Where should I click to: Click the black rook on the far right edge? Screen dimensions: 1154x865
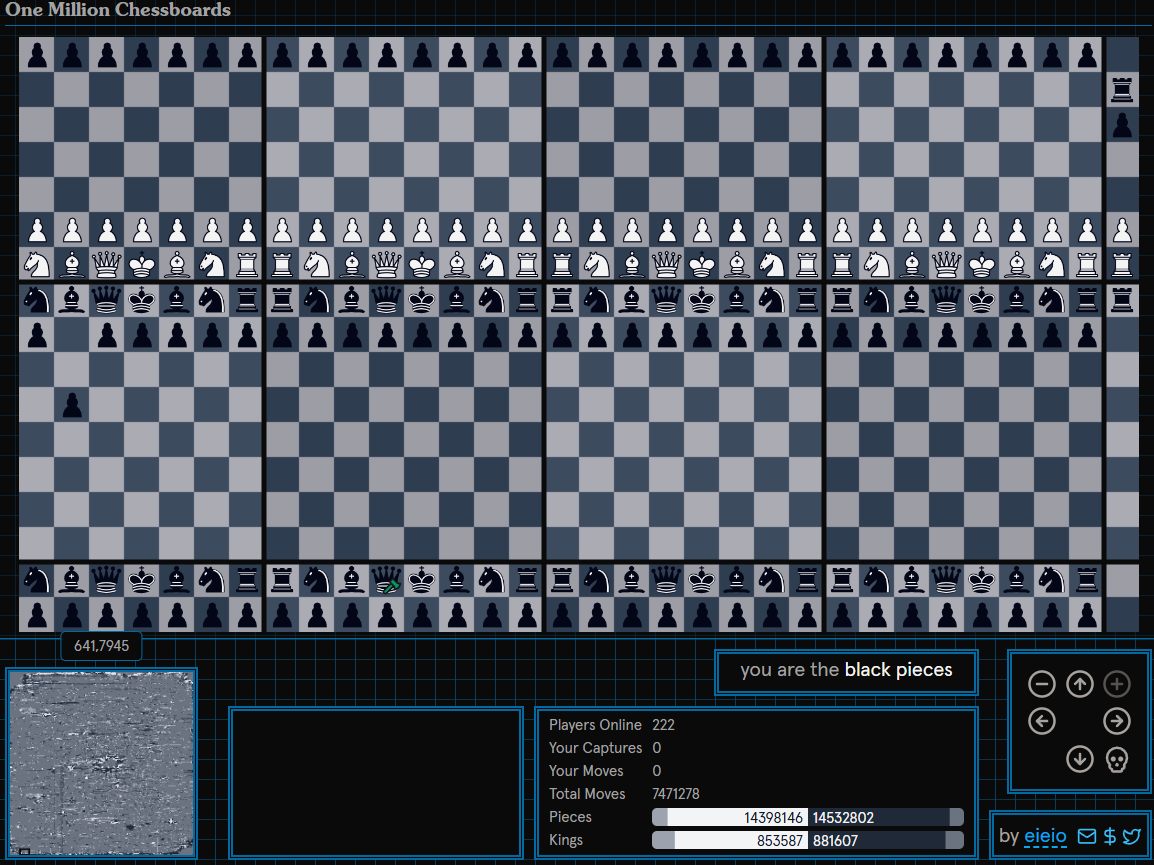pyautogui.click(x=1122, y=89)
